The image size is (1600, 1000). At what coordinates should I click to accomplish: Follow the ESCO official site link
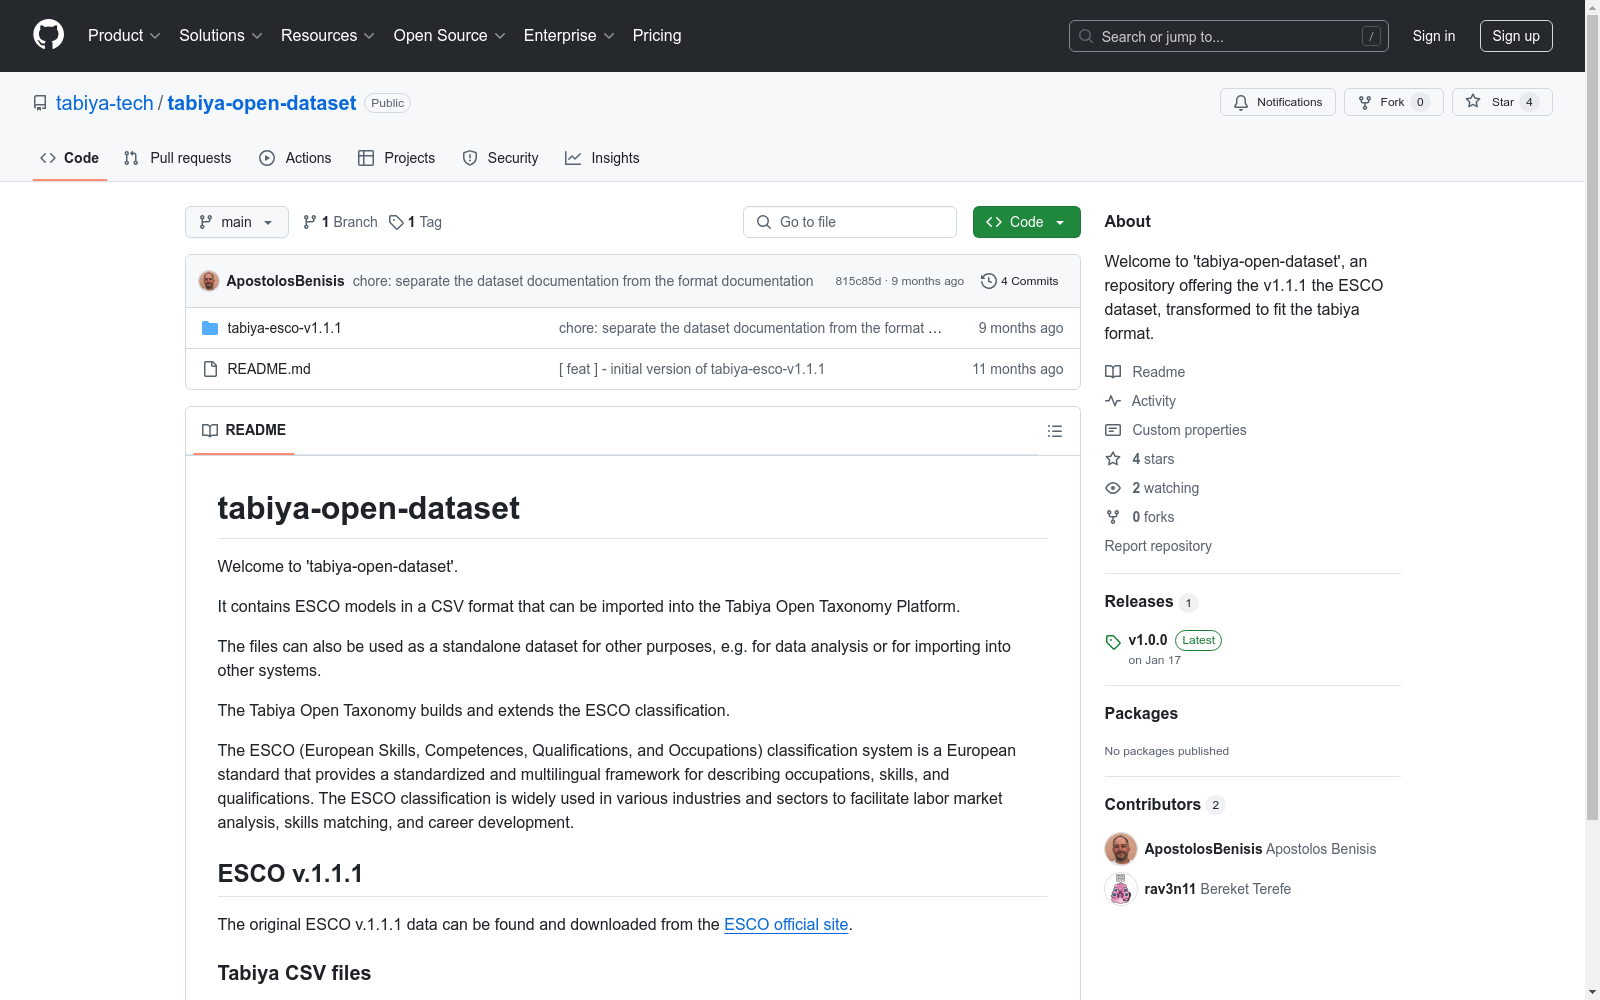(x=786, y=924)
